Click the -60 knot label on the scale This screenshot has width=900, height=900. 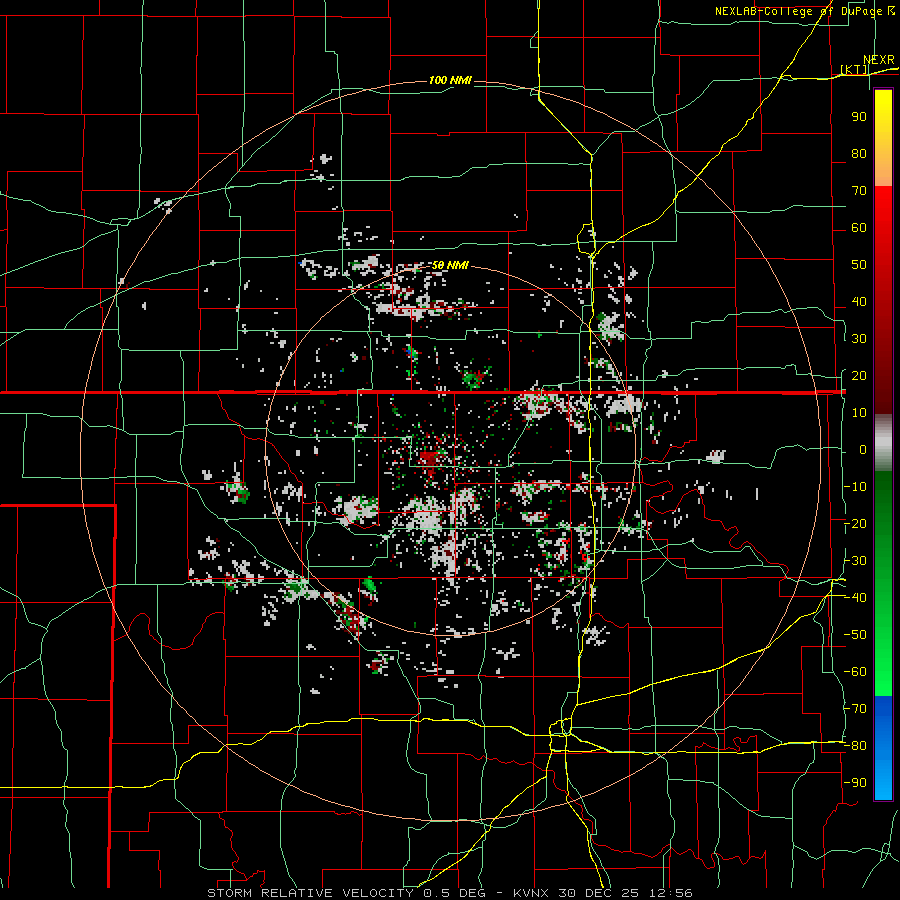[856, 672]
